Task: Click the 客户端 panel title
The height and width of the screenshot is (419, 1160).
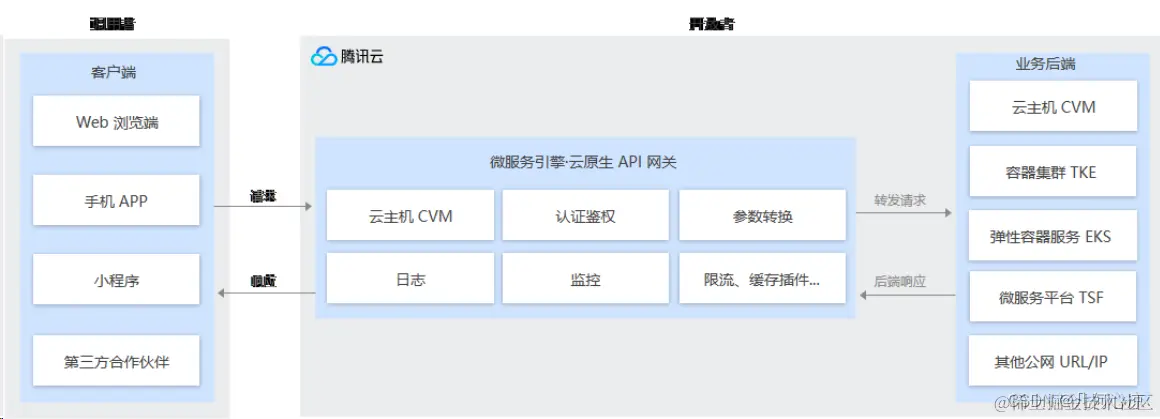Action: (113, 73)
